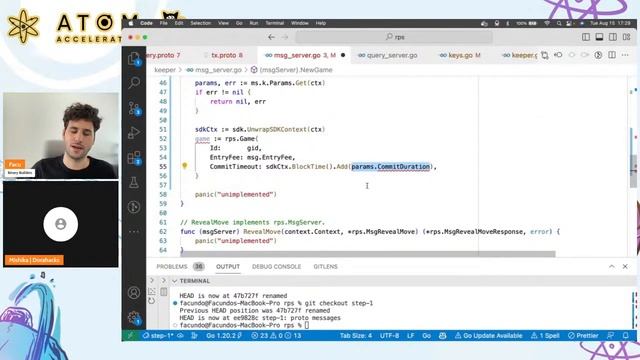Open notifications bell in status bar
640x360 pixels.
point(625,336)
